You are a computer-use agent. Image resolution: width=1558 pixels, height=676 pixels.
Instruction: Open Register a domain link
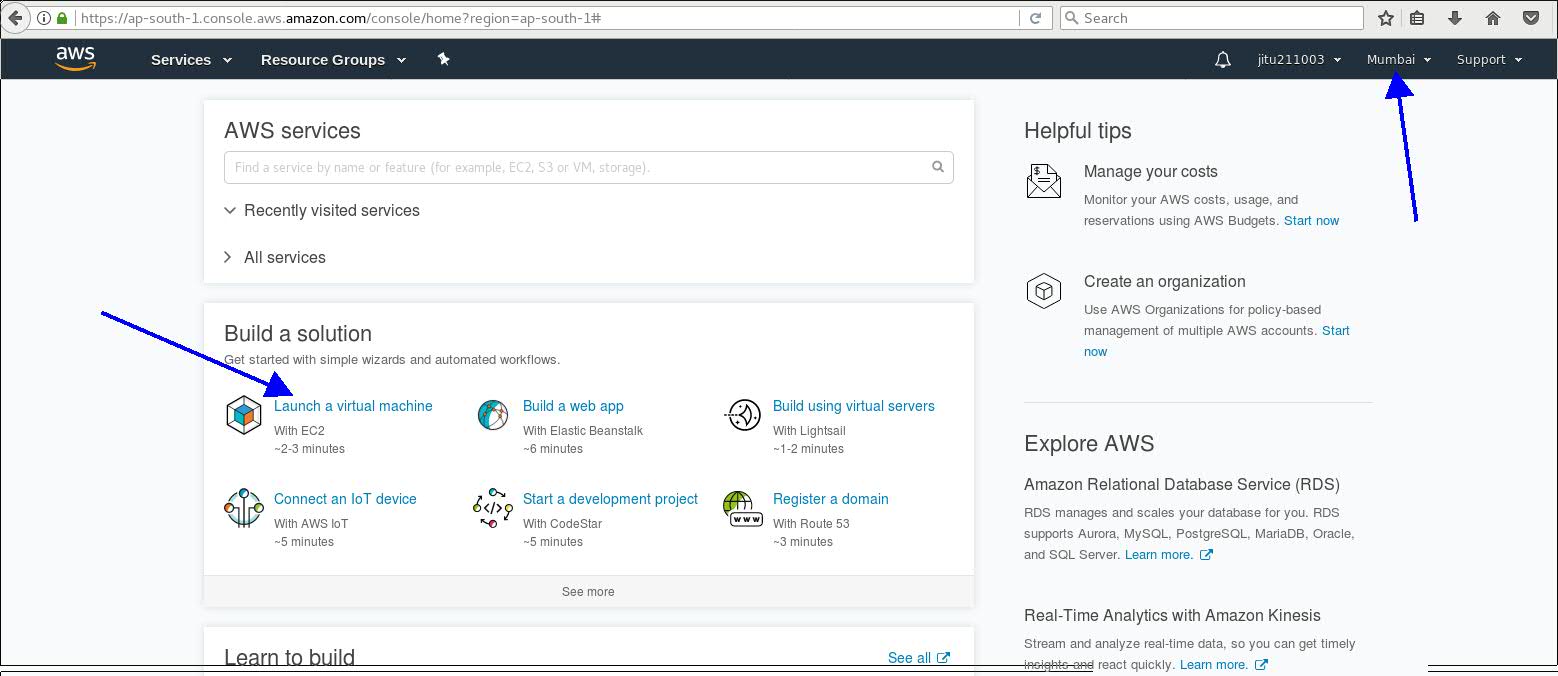point(830,499)
